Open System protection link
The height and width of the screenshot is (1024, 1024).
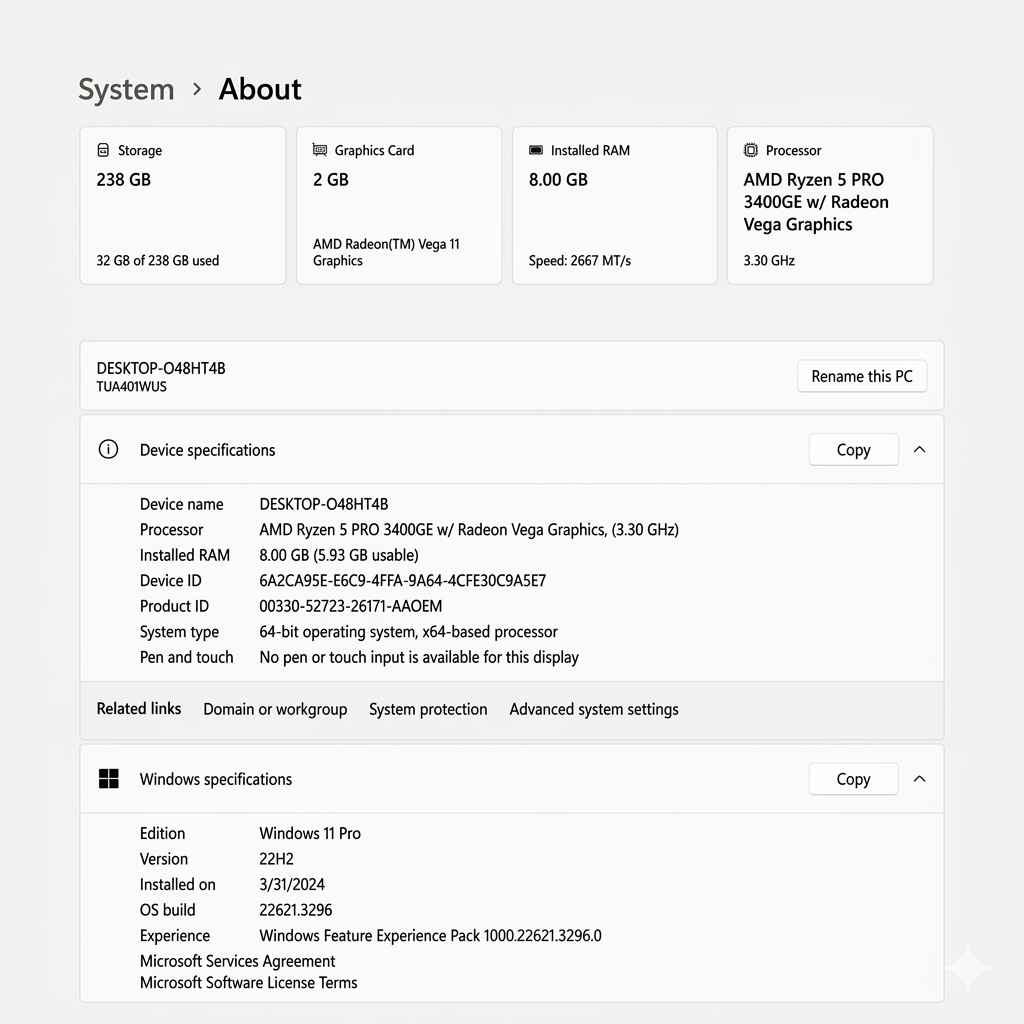[x=428, y=709]
